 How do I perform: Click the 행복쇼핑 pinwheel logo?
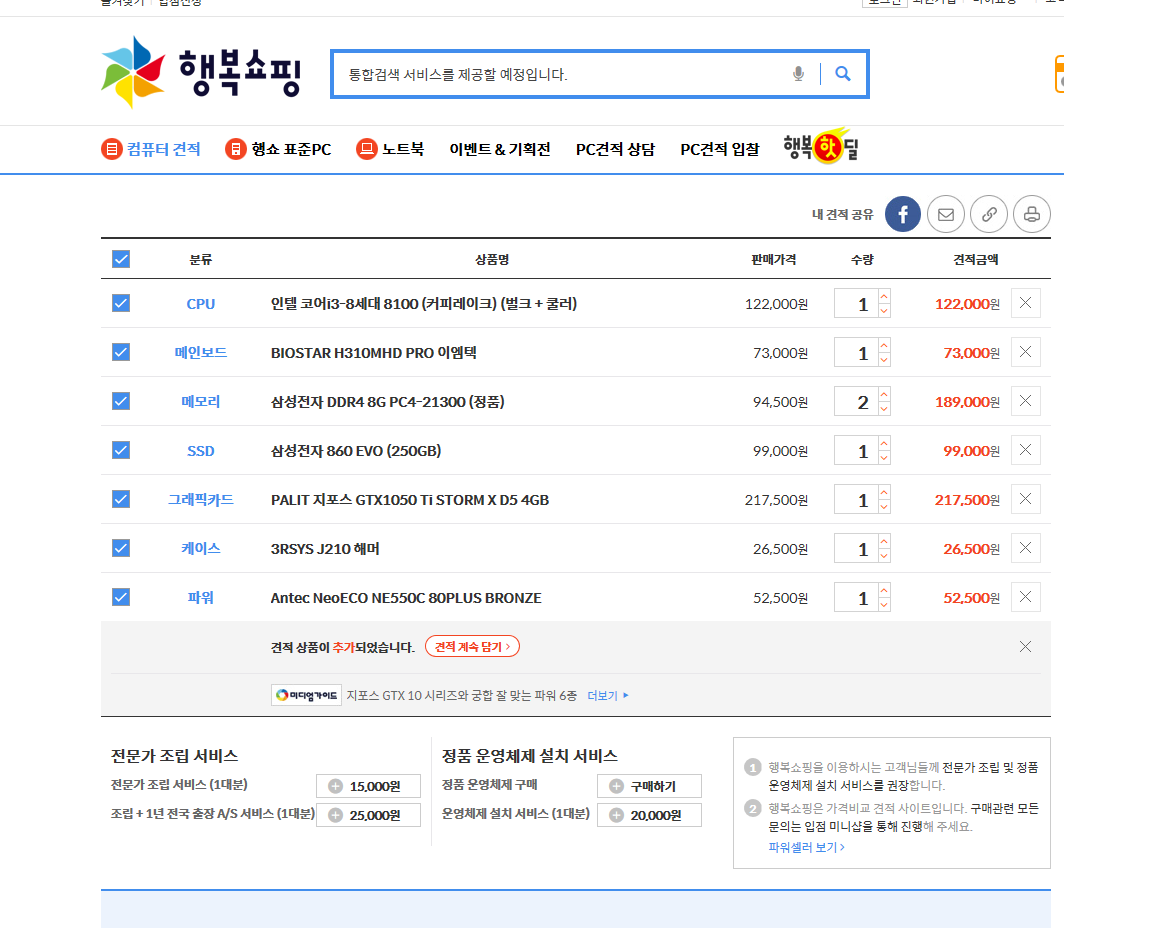point(201,73)
